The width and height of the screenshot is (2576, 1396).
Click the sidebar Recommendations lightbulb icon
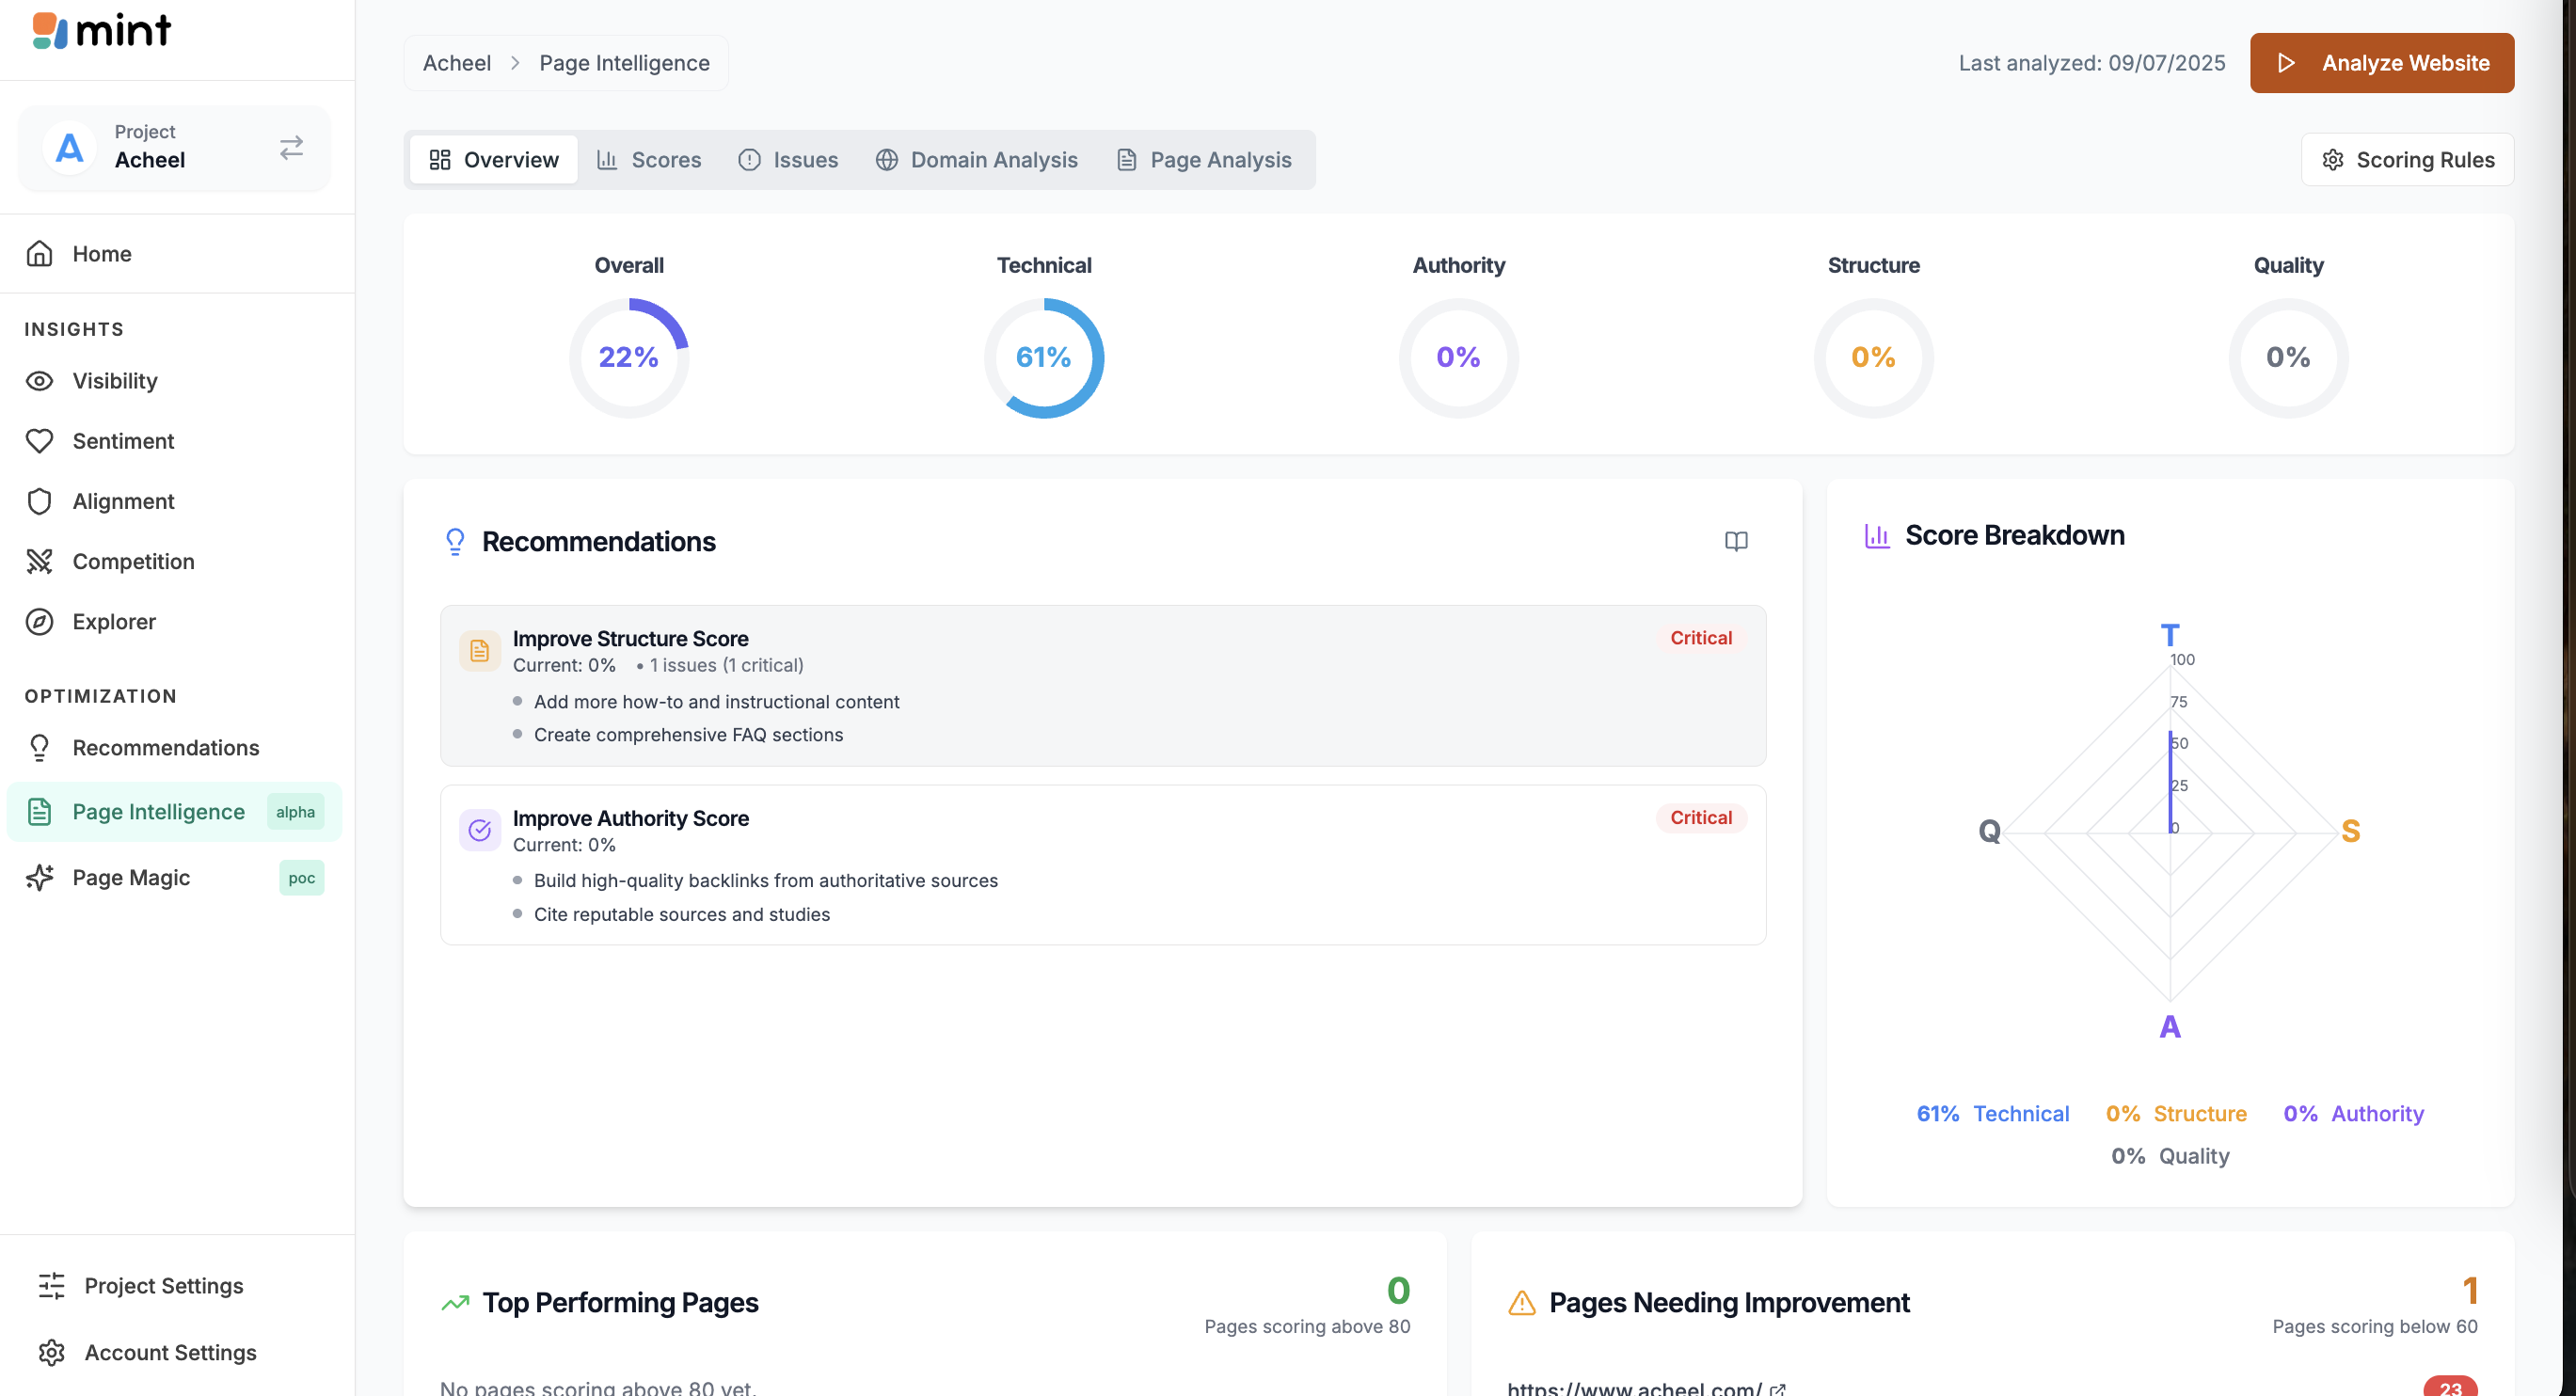pyautogui.click(x=39, y=748)
